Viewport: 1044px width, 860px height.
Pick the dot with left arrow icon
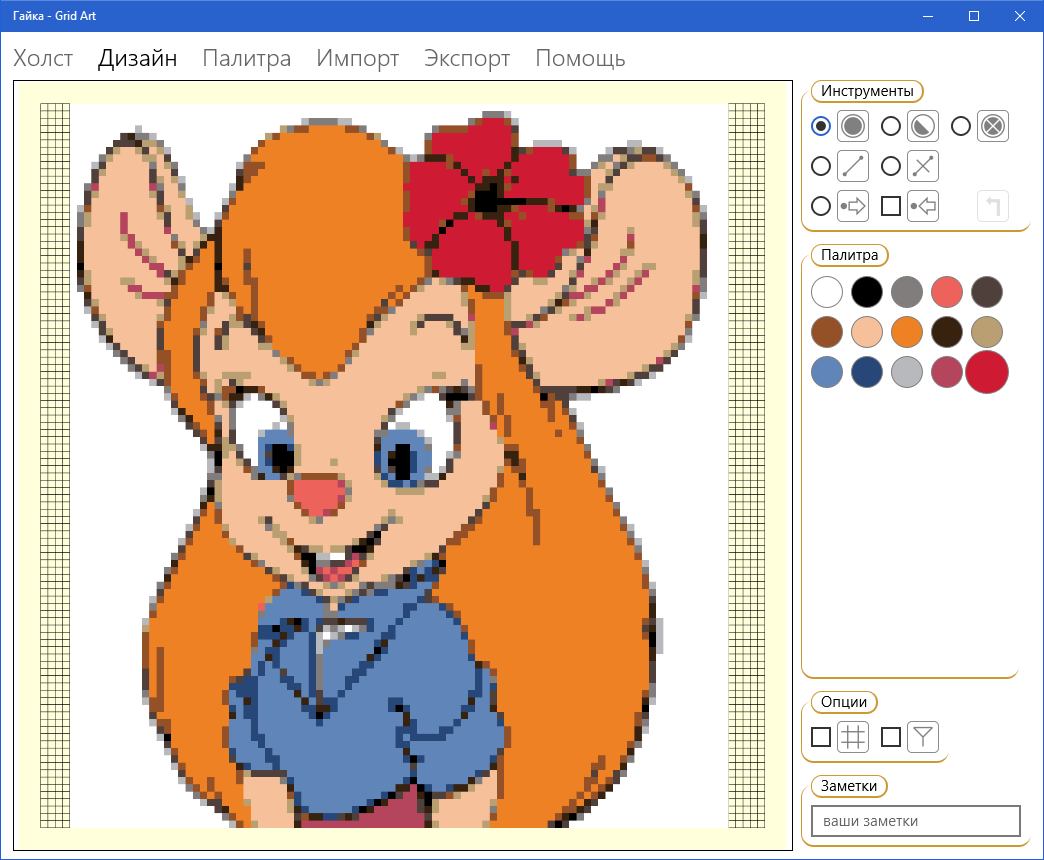[x=923, y=206]
